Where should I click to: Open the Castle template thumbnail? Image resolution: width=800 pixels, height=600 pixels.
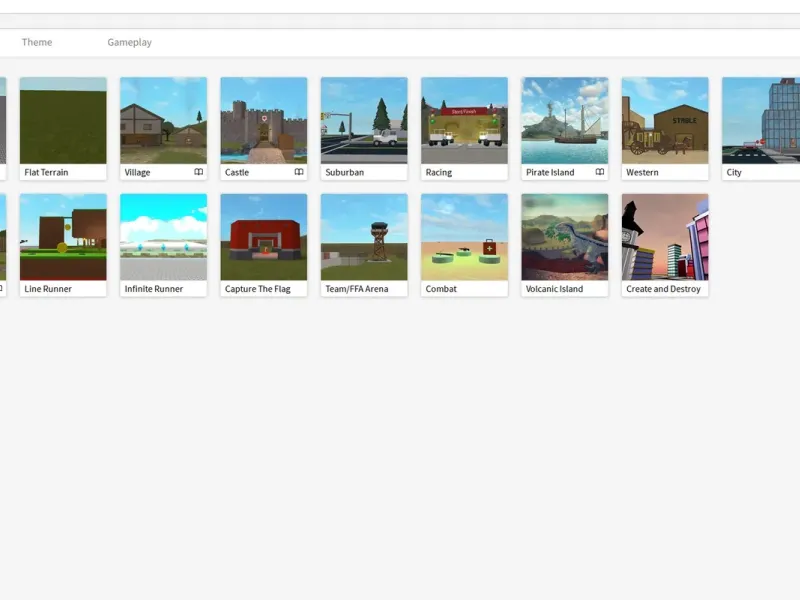(x=264, y=120)
